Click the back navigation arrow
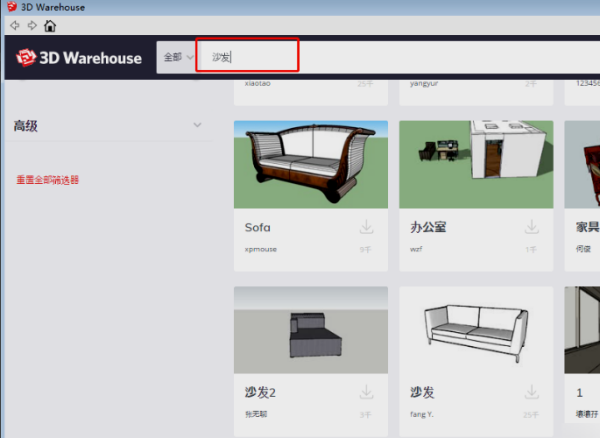Screen dimensions: 600x438 click(14, 26)
